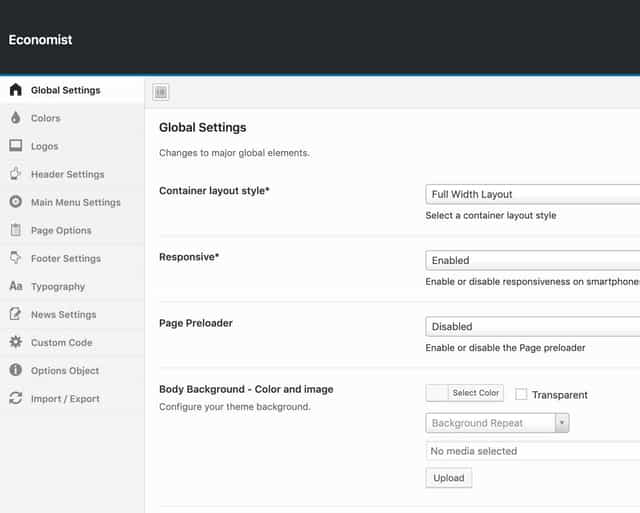This screenshot has width=640, height=513.
Task: Open the Main Menu Settings tab
Action: (72, 202)
